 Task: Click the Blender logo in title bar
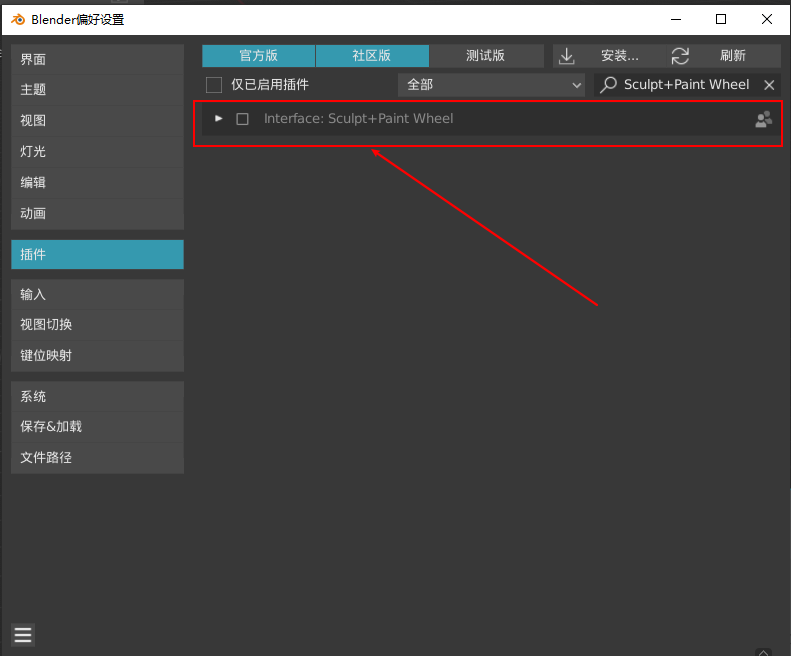pyautogui.click(x=18, y=20)
